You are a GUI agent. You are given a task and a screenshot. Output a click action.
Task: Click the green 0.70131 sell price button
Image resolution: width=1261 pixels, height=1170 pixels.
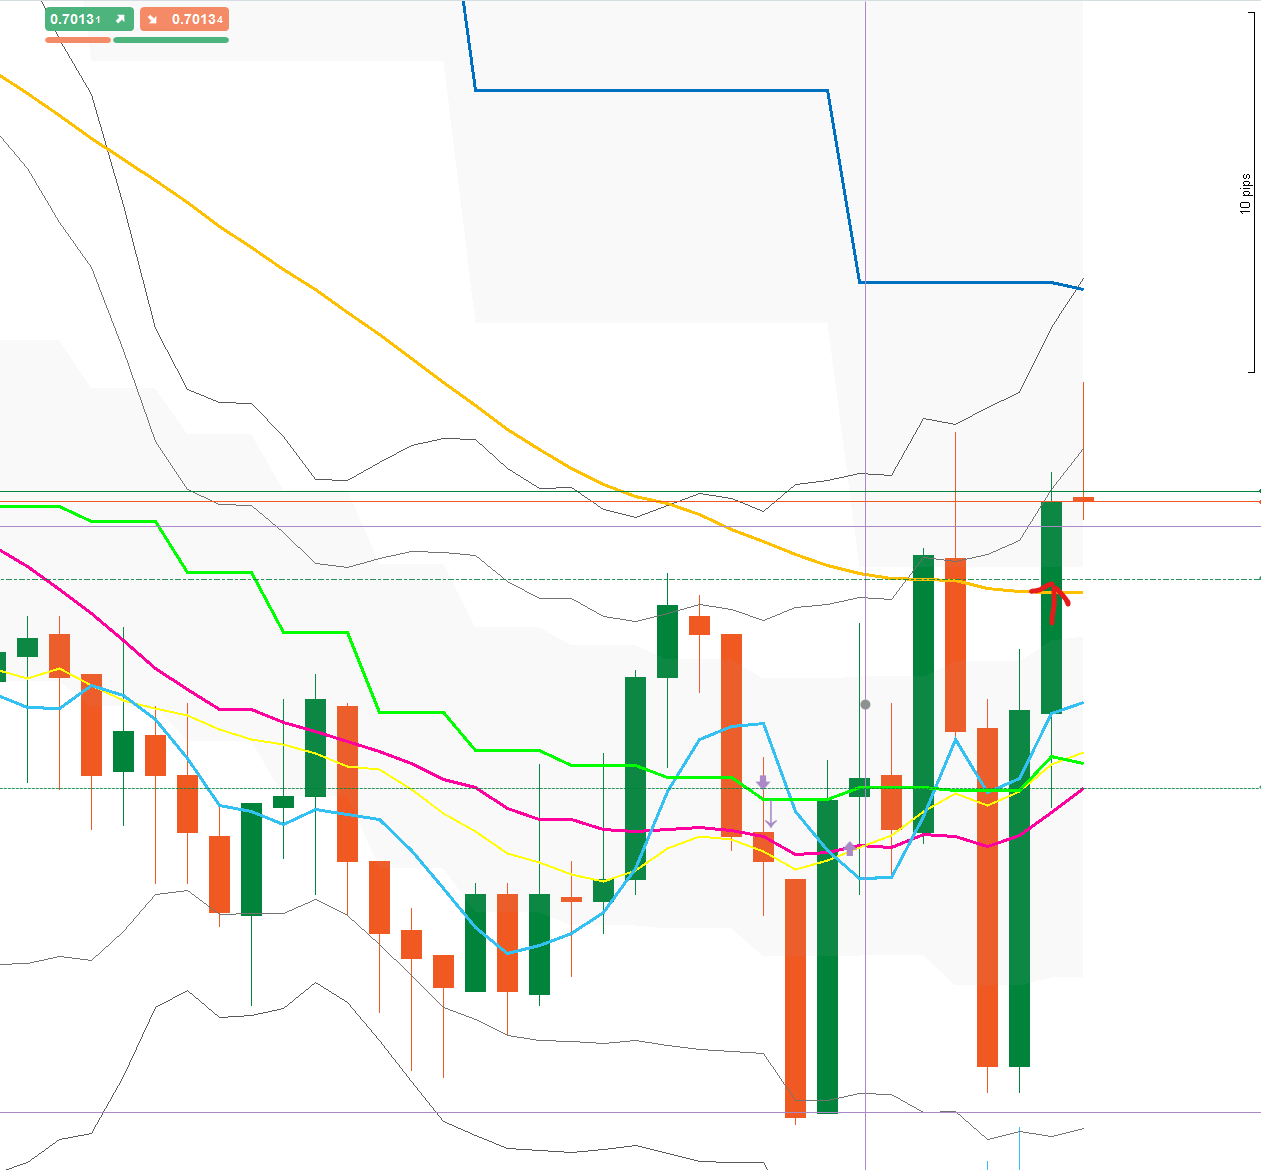(x=89, y=19)
